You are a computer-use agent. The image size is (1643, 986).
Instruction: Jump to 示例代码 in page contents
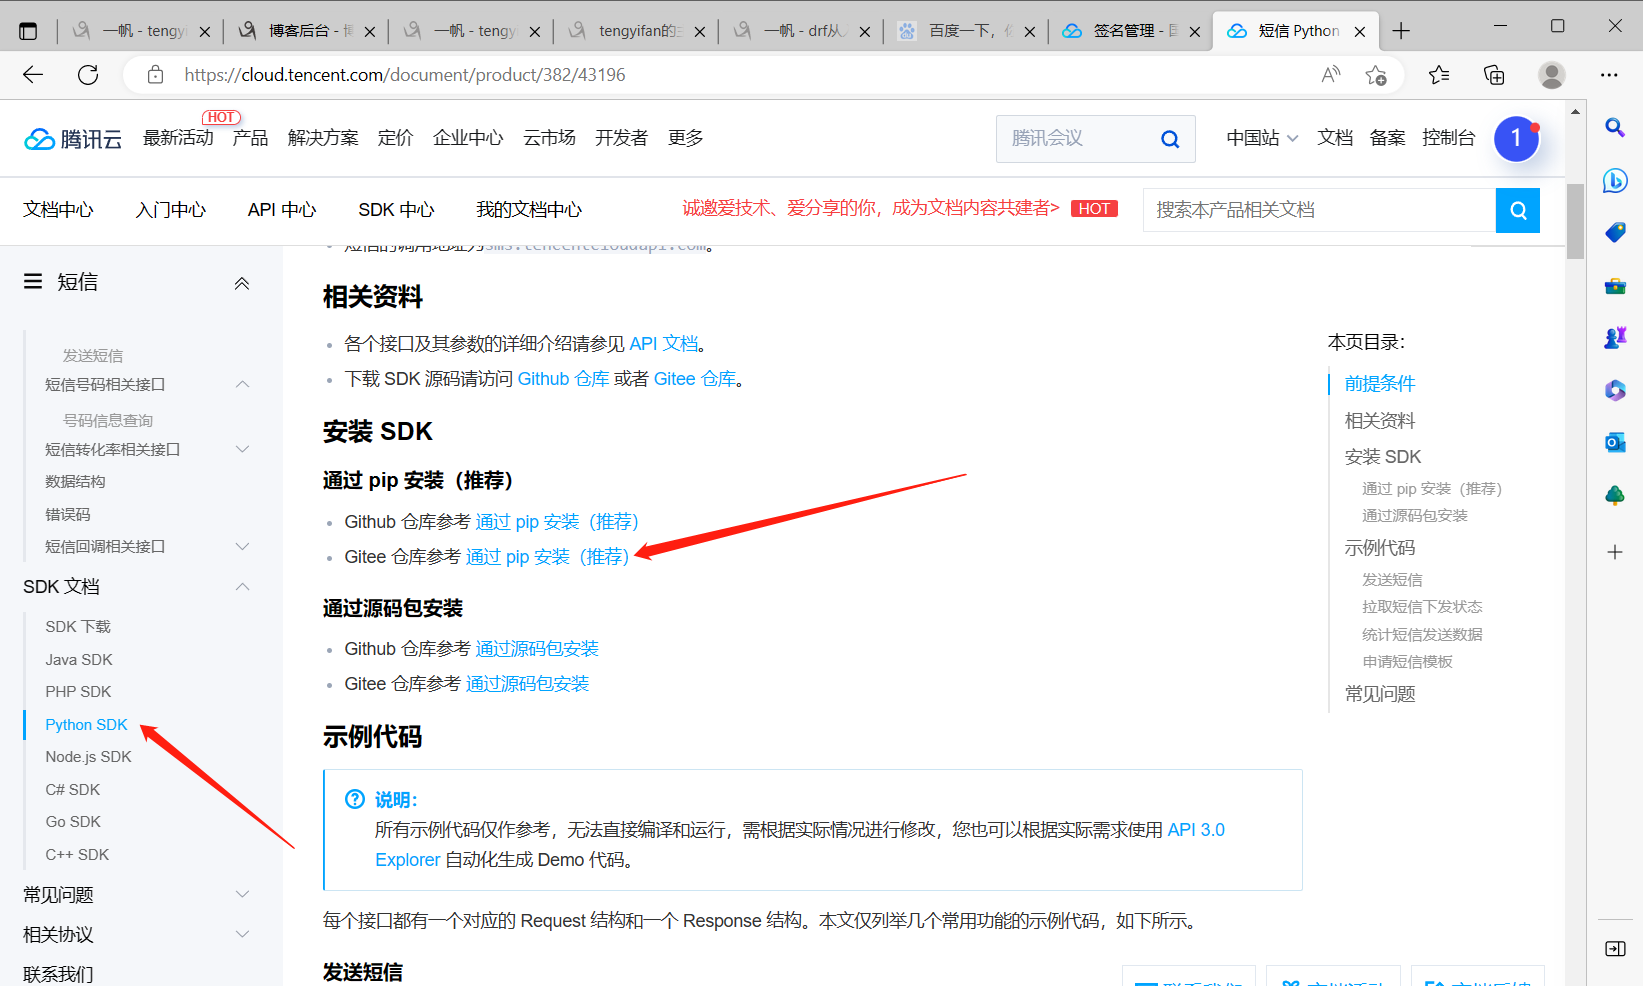pyautogui.click(x=1380, y=548)
